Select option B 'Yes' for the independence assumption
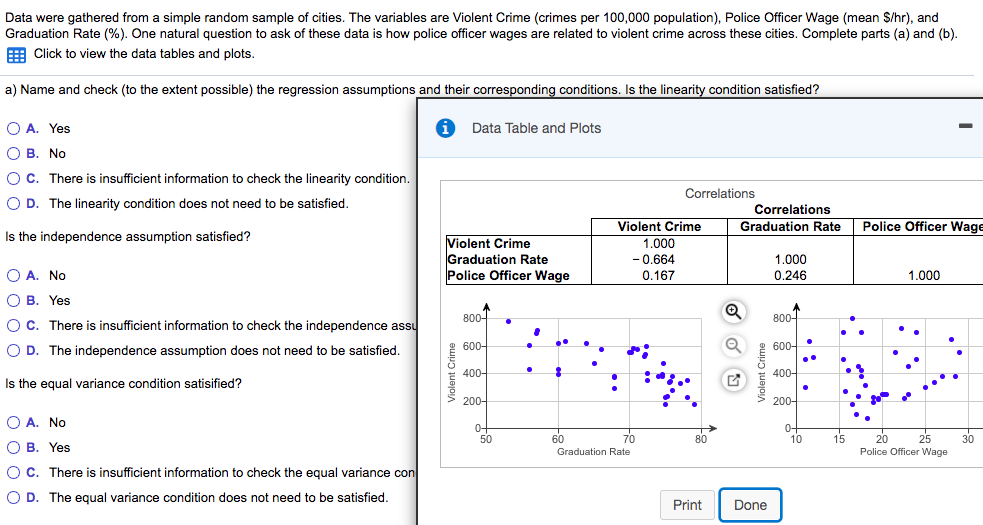Image resolution: width=983 pixels, height=525 pixels. [x=13, y=300]
